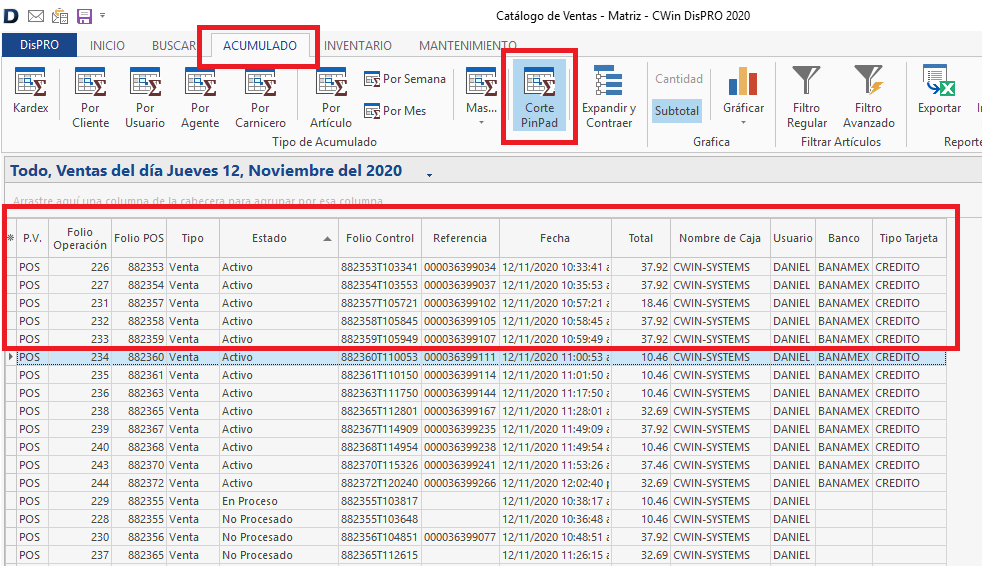This screenshot has width=982, height=566.
Task: Click the Por Semana button
Action: (404, 79)
